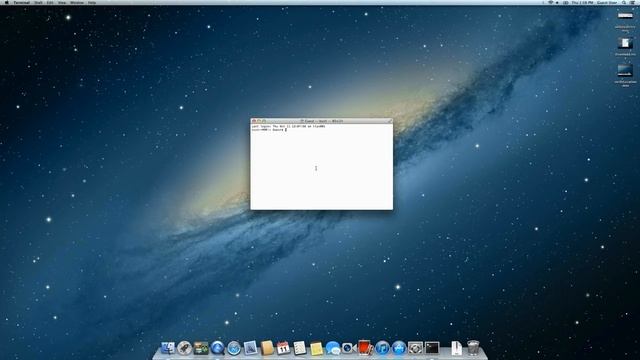Launch Safari compass icon in Dock

click(x=234, y=348)
